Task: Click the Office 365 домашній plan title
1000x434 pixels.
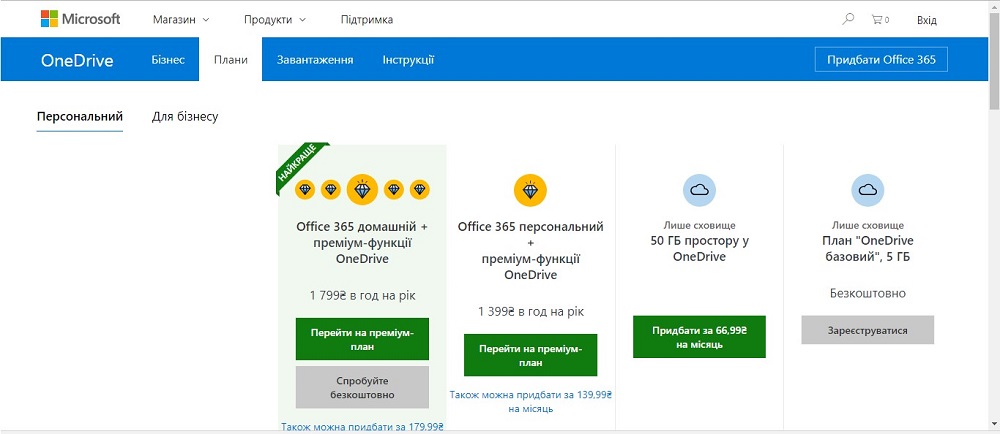Action: (362, 243)
